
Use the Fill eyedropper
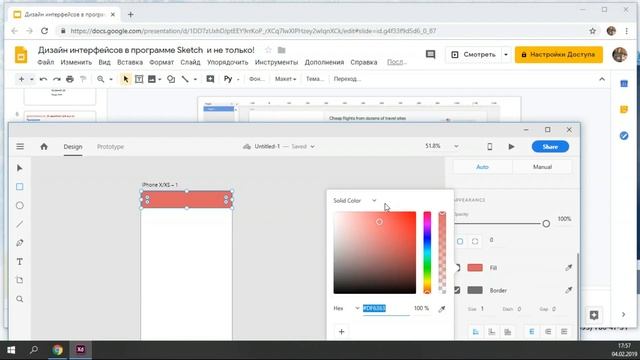click(x=568, y=268)
